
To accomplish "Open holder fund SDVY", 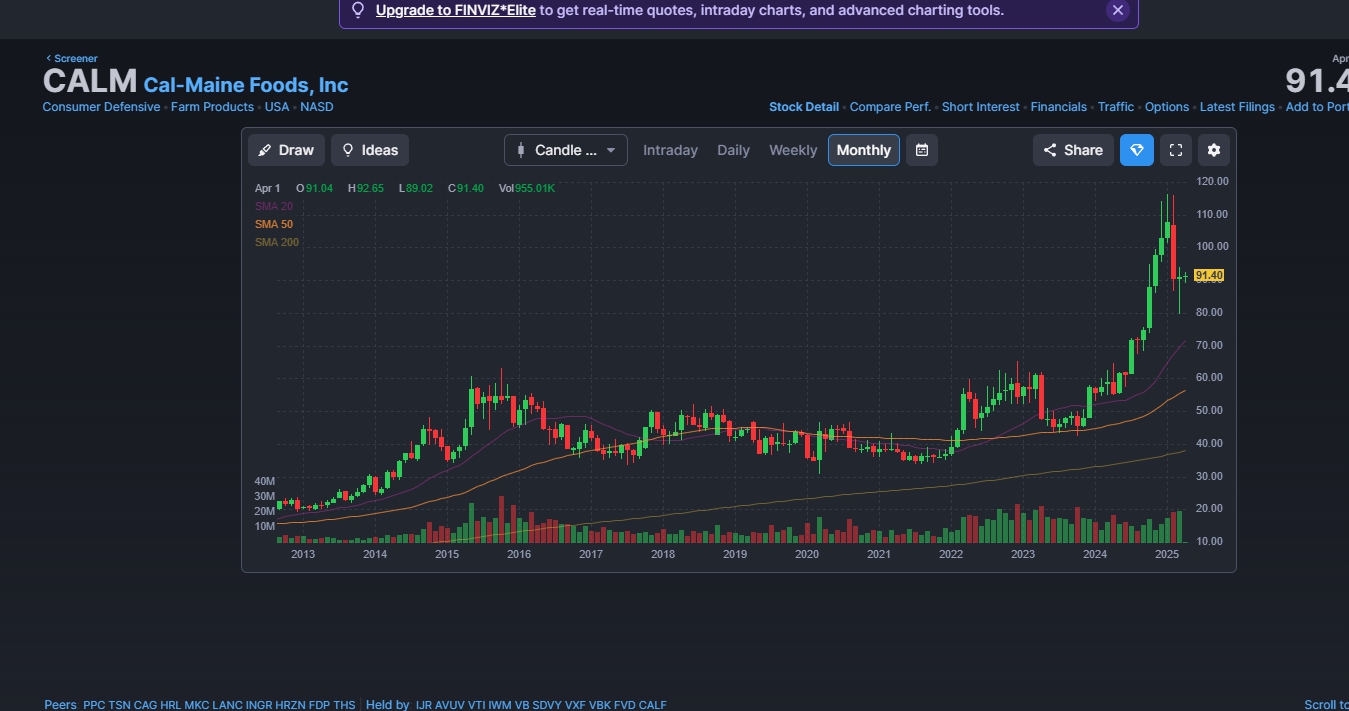I will pyautogui.click(x=548, y=705).
